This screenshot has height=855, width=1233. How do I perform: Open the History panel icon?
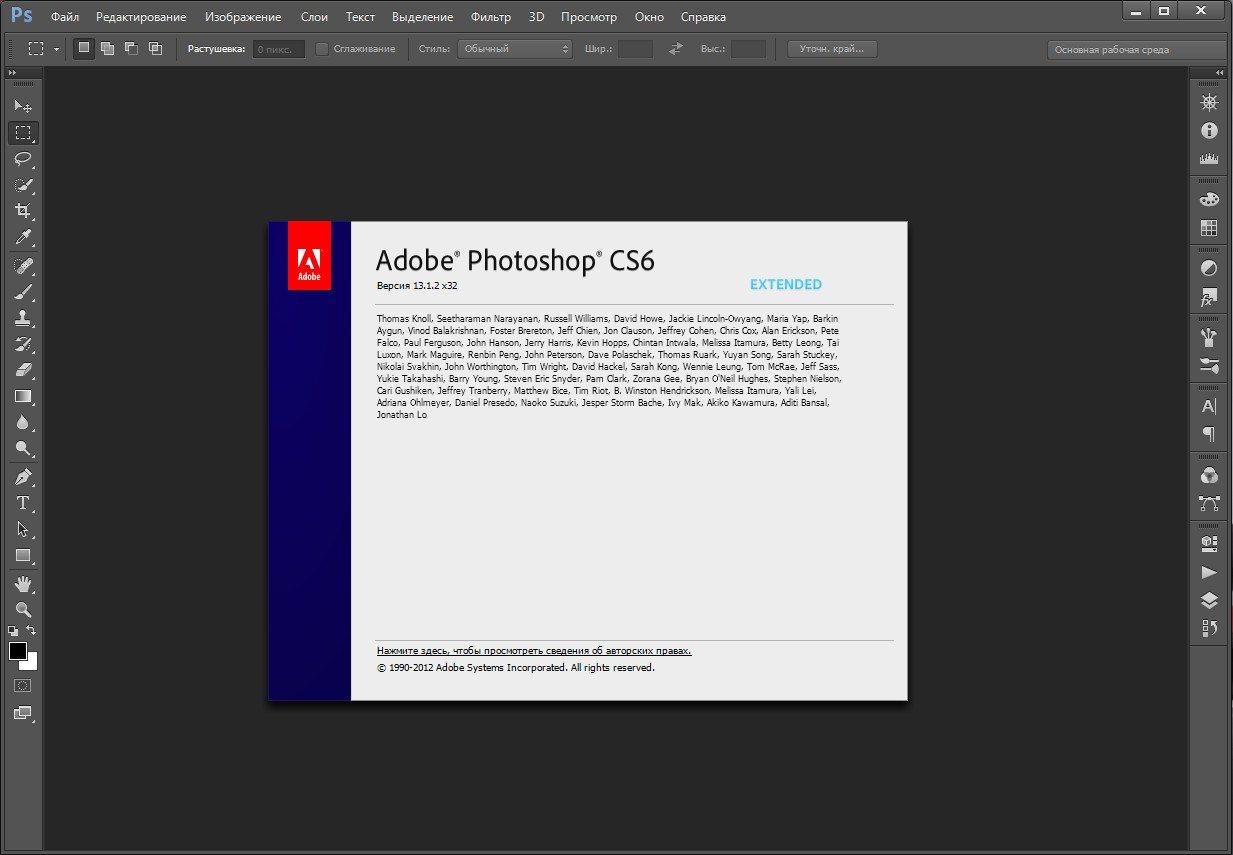(x=1209, y=628)
